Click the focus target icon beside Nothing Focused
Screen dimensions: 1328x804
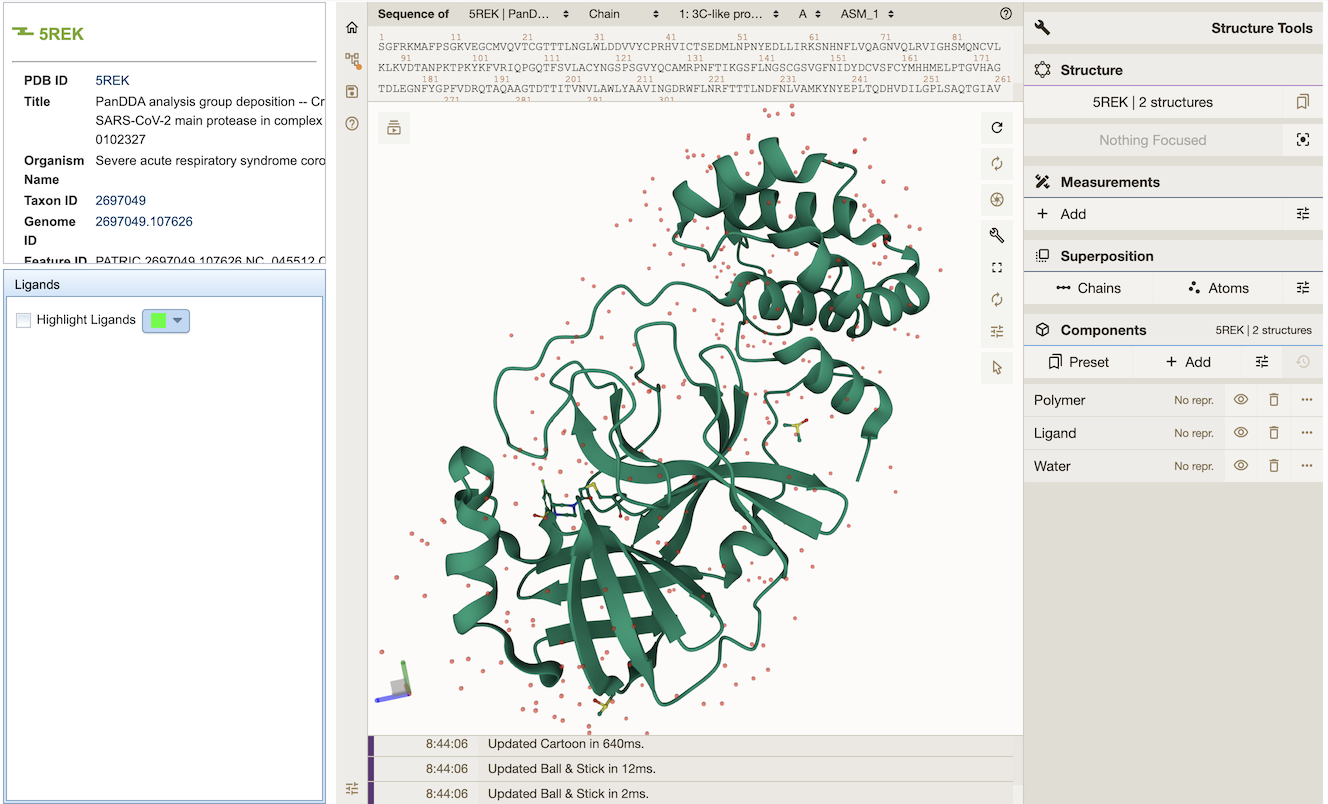[1303, 140]
